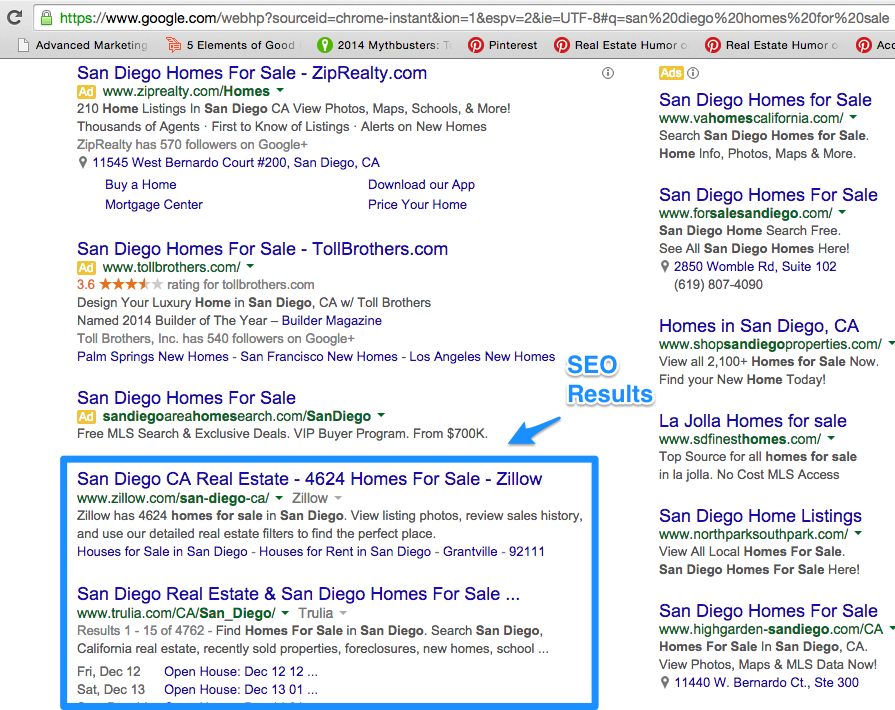Click the green padlock security icon
895x710 pixels.
tap(46, 18)
